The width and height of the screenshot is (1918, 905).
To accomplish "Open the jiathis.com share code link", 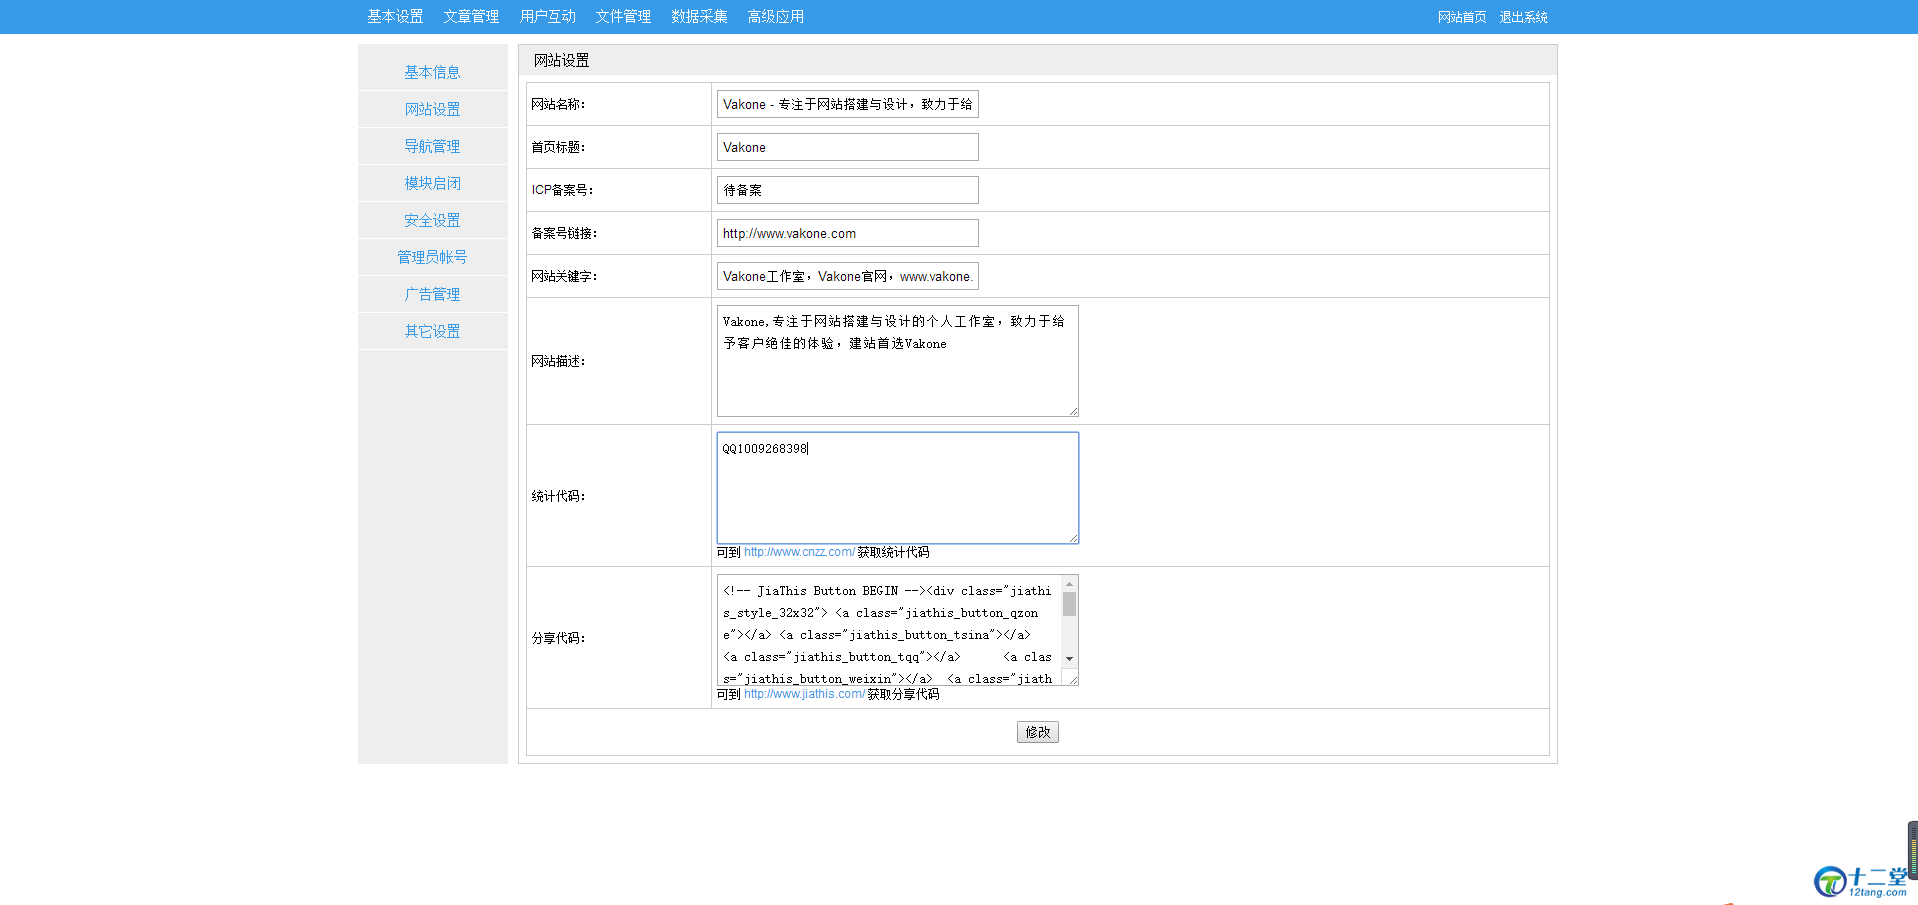I will click(x=803, y=693).
